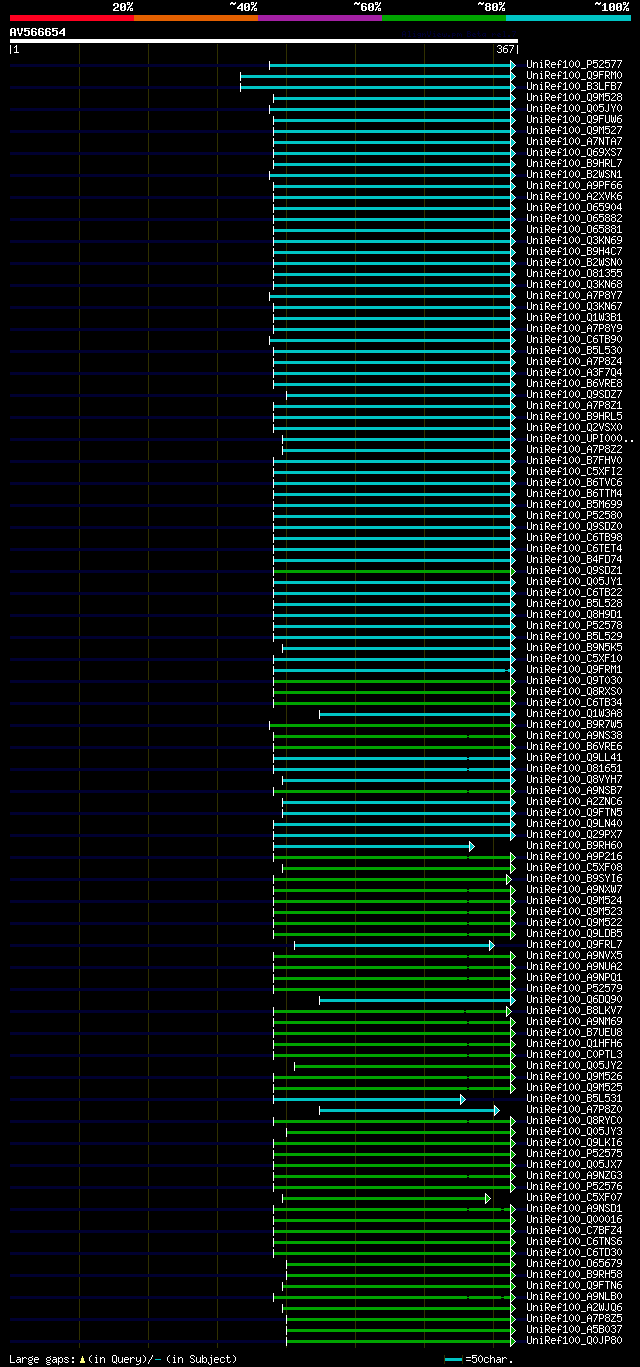Viewport: 640px width, 1367px height.
Task: Open hit UniRef100_B3LFB7
Action: pyautogui.click(x=574, y=86)
